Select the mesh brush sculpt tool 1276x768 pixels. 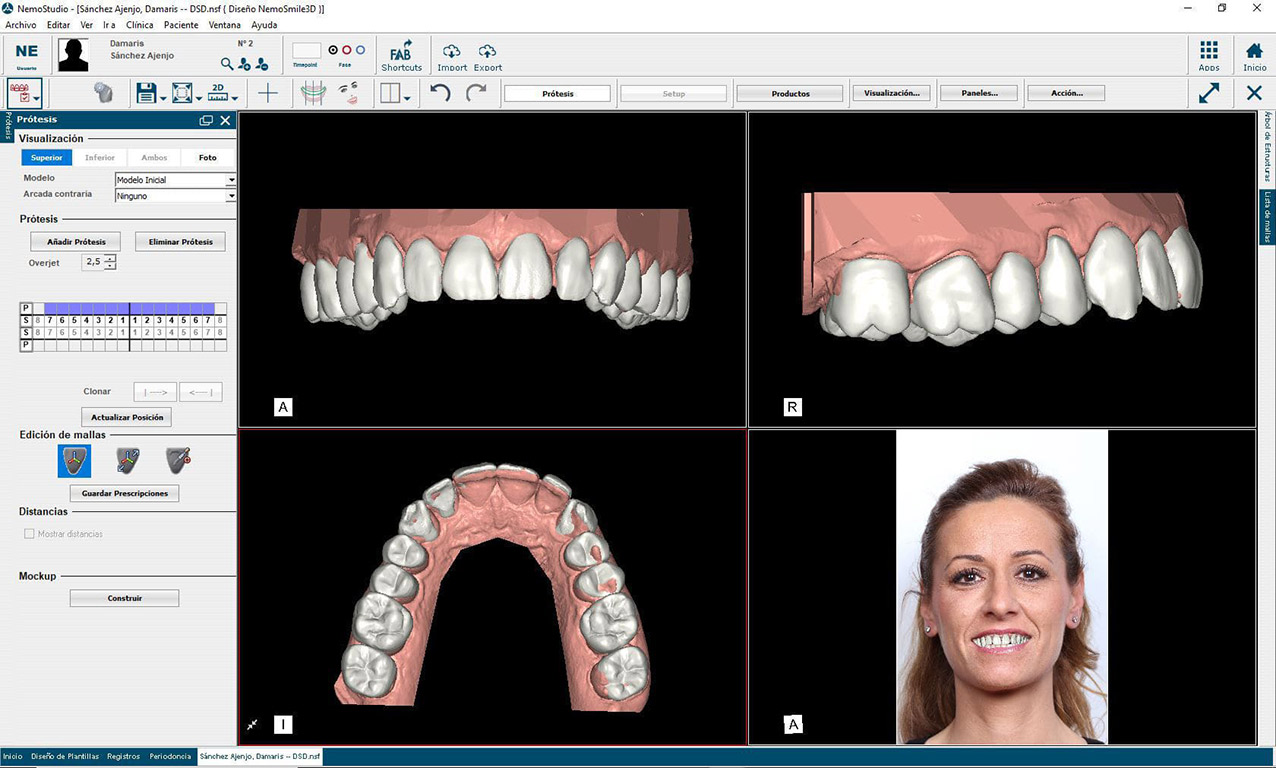coord(178,461)
